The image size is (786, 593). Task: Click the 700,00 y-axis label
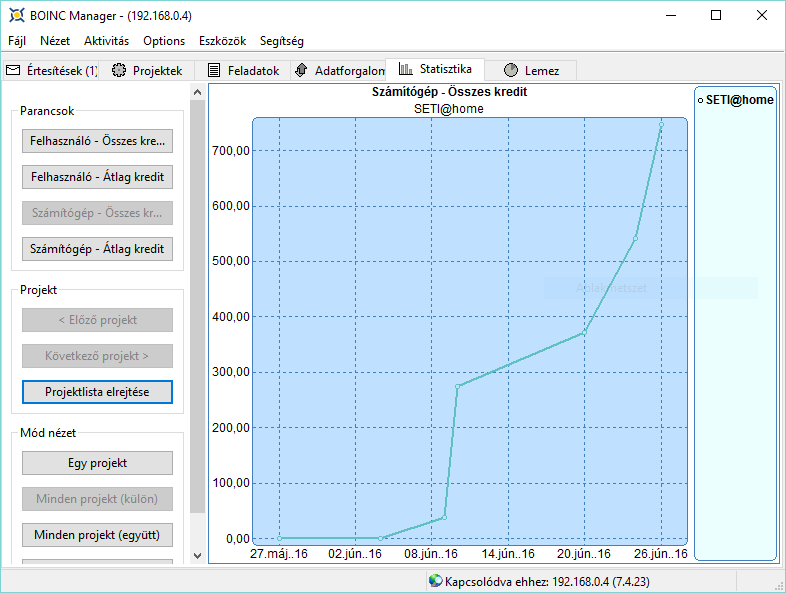pos(231,151)
